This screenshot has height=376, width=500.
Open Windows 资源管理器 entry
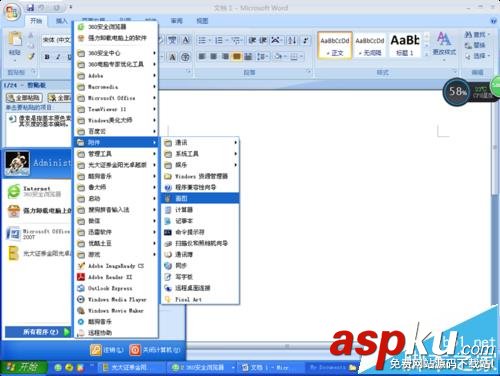[200, 176]
